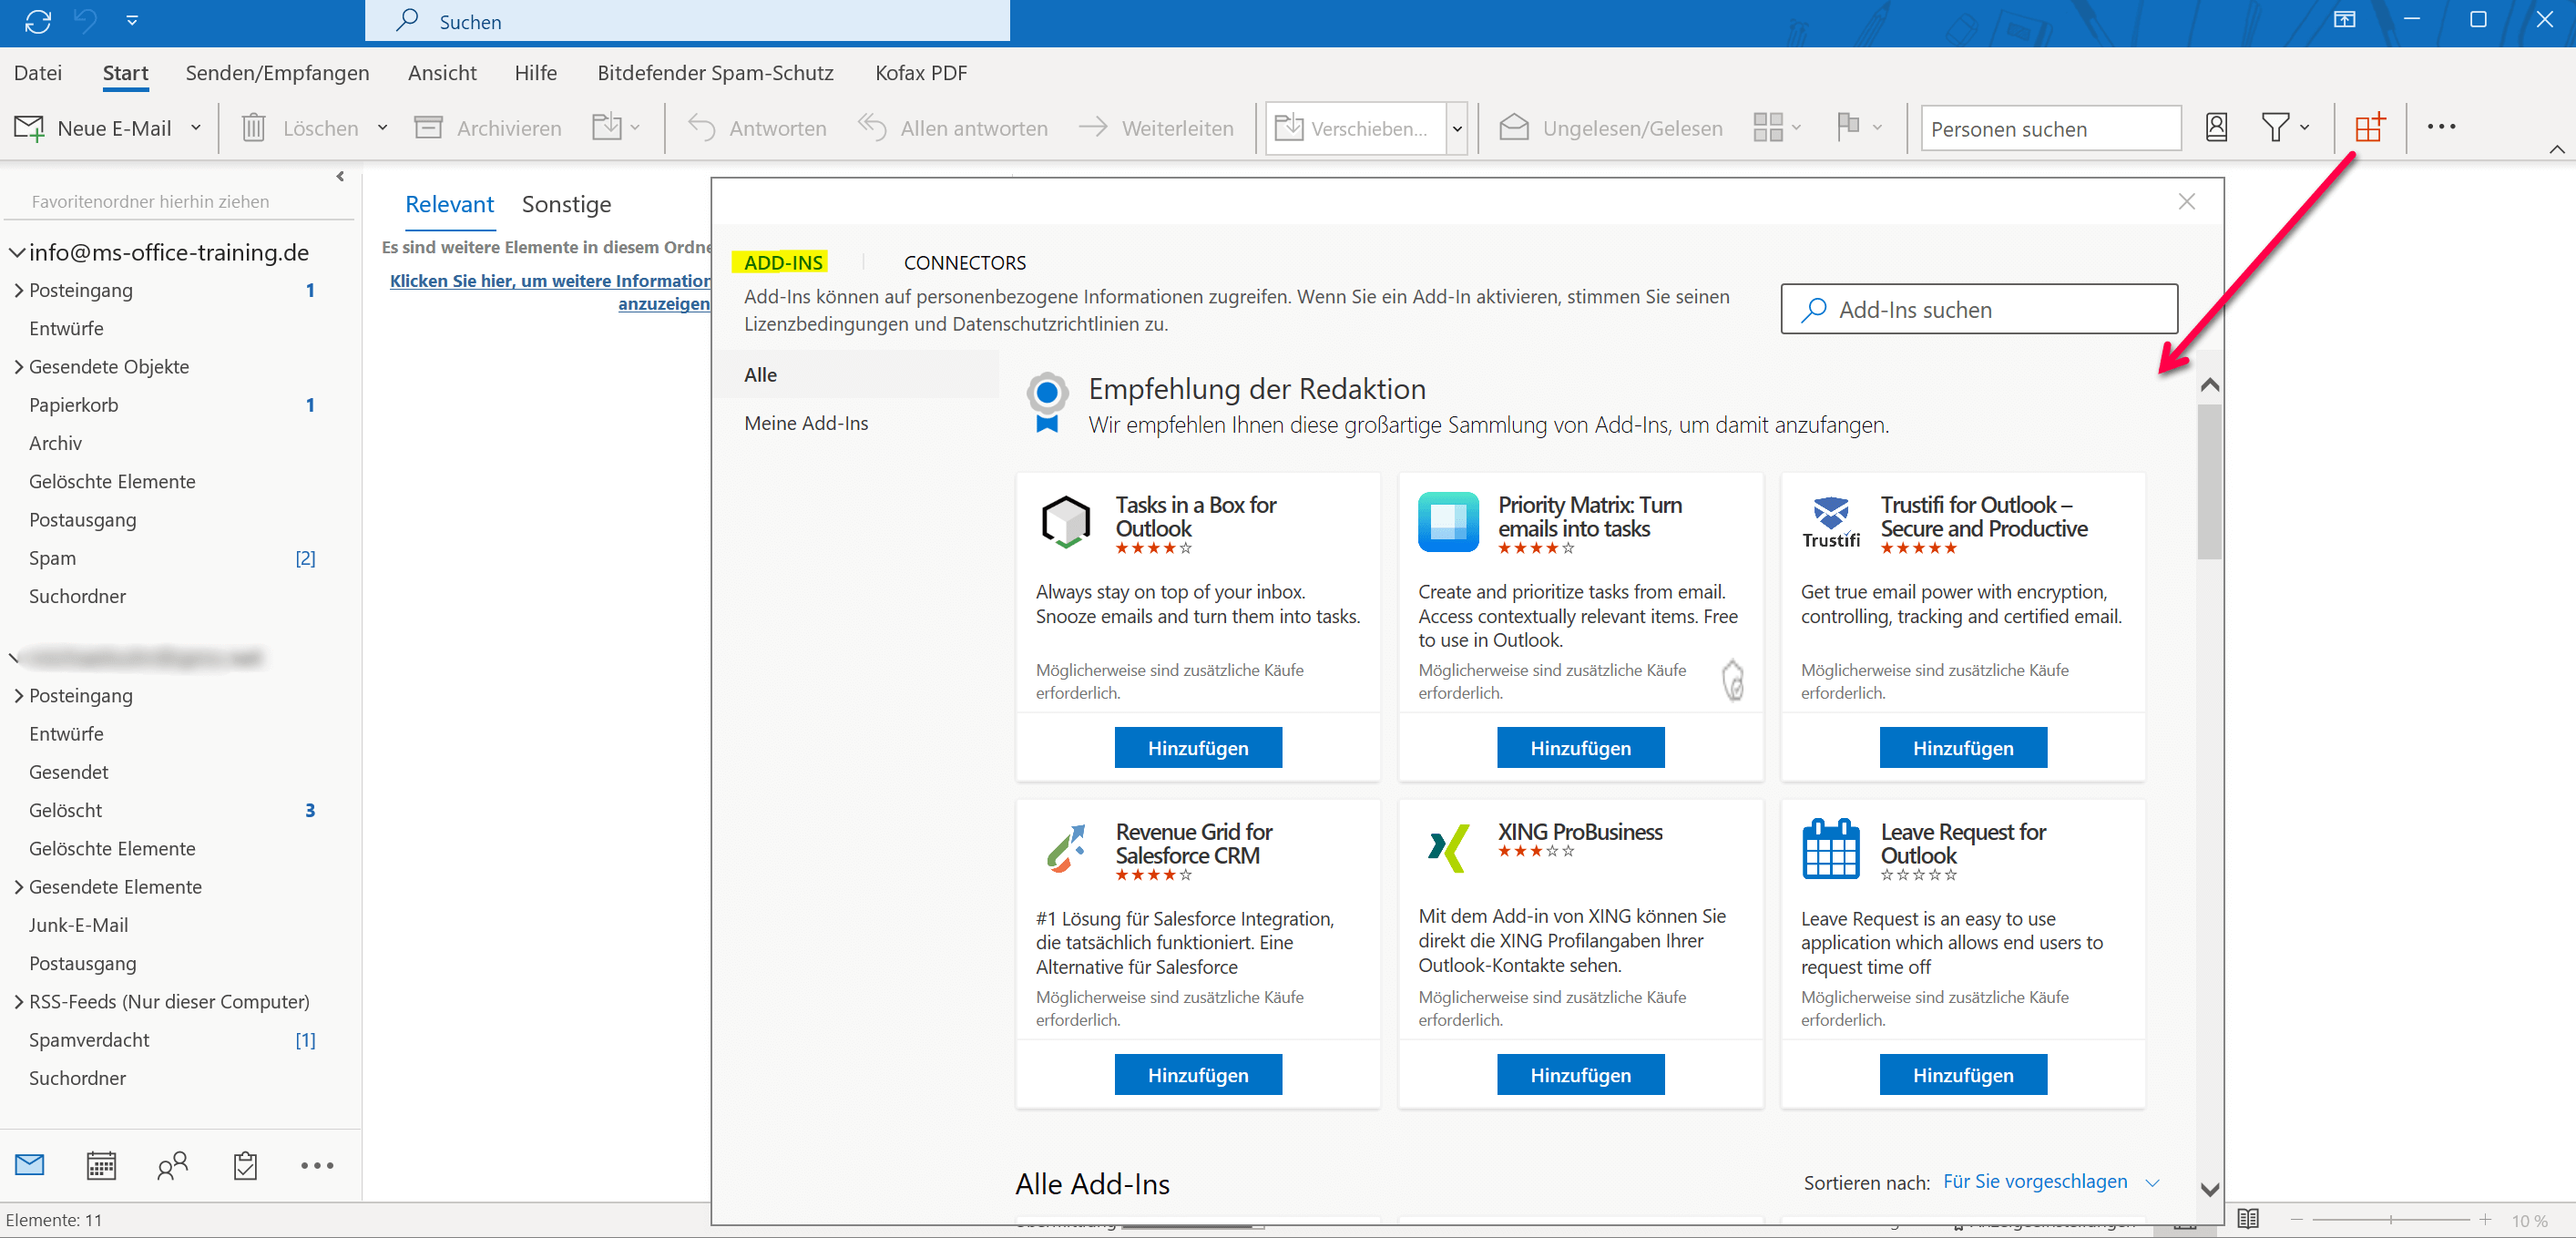Click the Neue E-Mail envelope icon
2576x1238 pixels.
click(x=29, y=128)
